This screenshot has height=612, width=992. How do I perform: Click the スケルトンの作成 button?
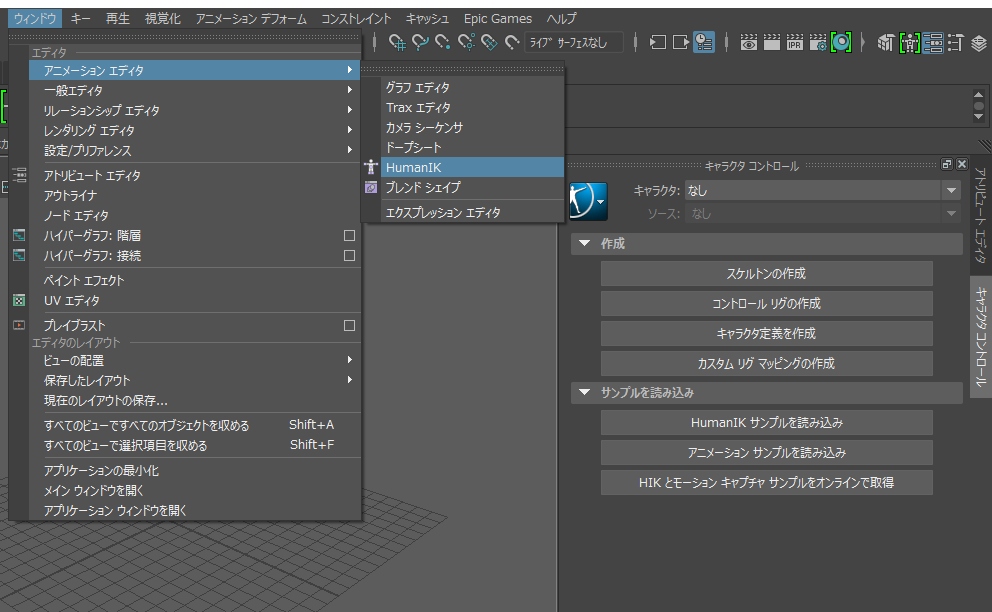coord(767,273)
